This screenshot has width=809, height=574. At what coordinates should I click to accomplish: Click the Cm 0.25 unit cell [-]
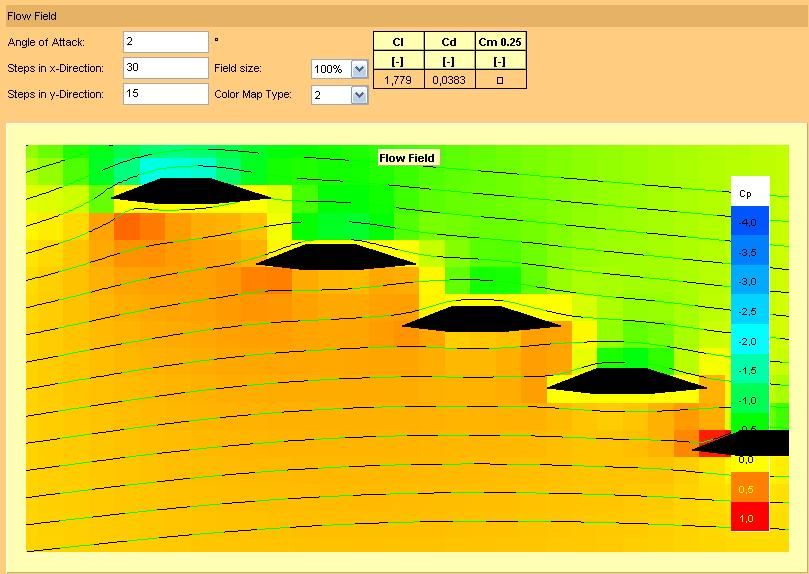click(500, 61)
